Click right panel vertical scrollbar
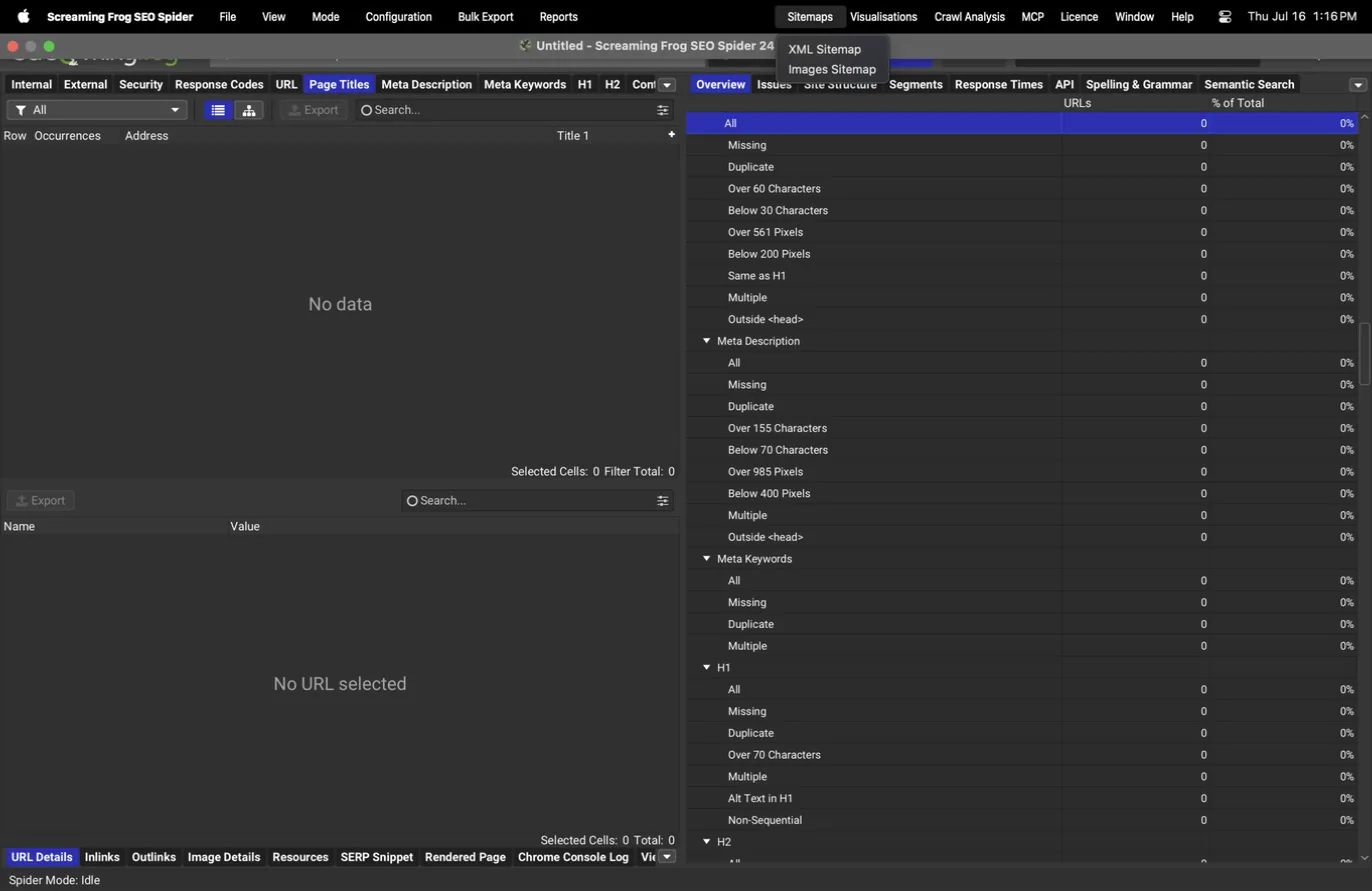The width and height of the screenshot is (1372, 891). [1363, 353]
